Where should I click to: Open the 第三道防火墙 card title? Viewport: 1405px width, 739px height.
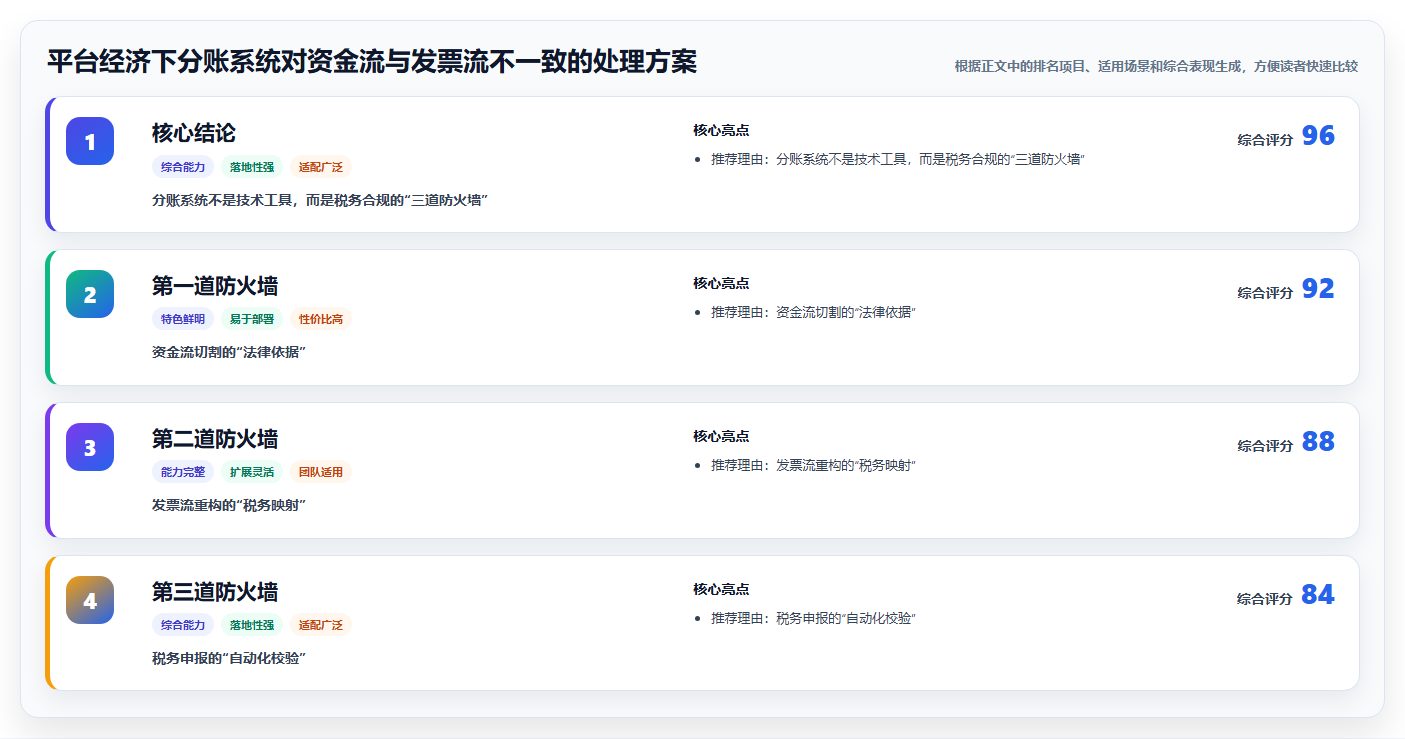[x=215, y=592]
